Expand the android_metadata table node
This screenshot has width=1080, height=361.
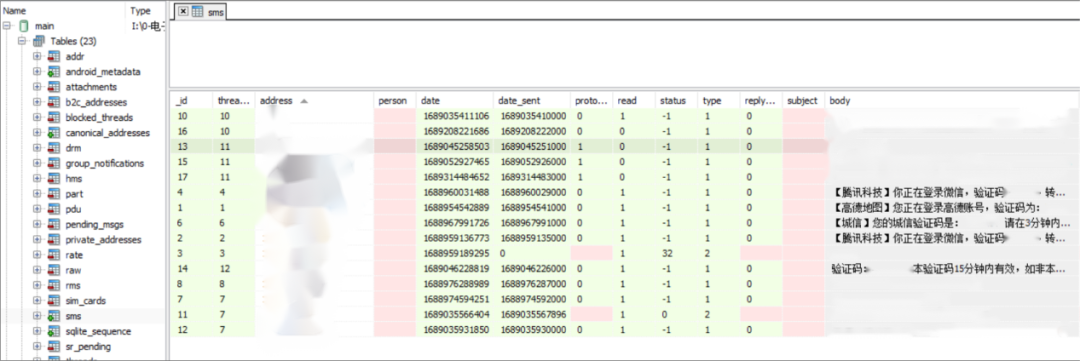[x=37, y=72]
